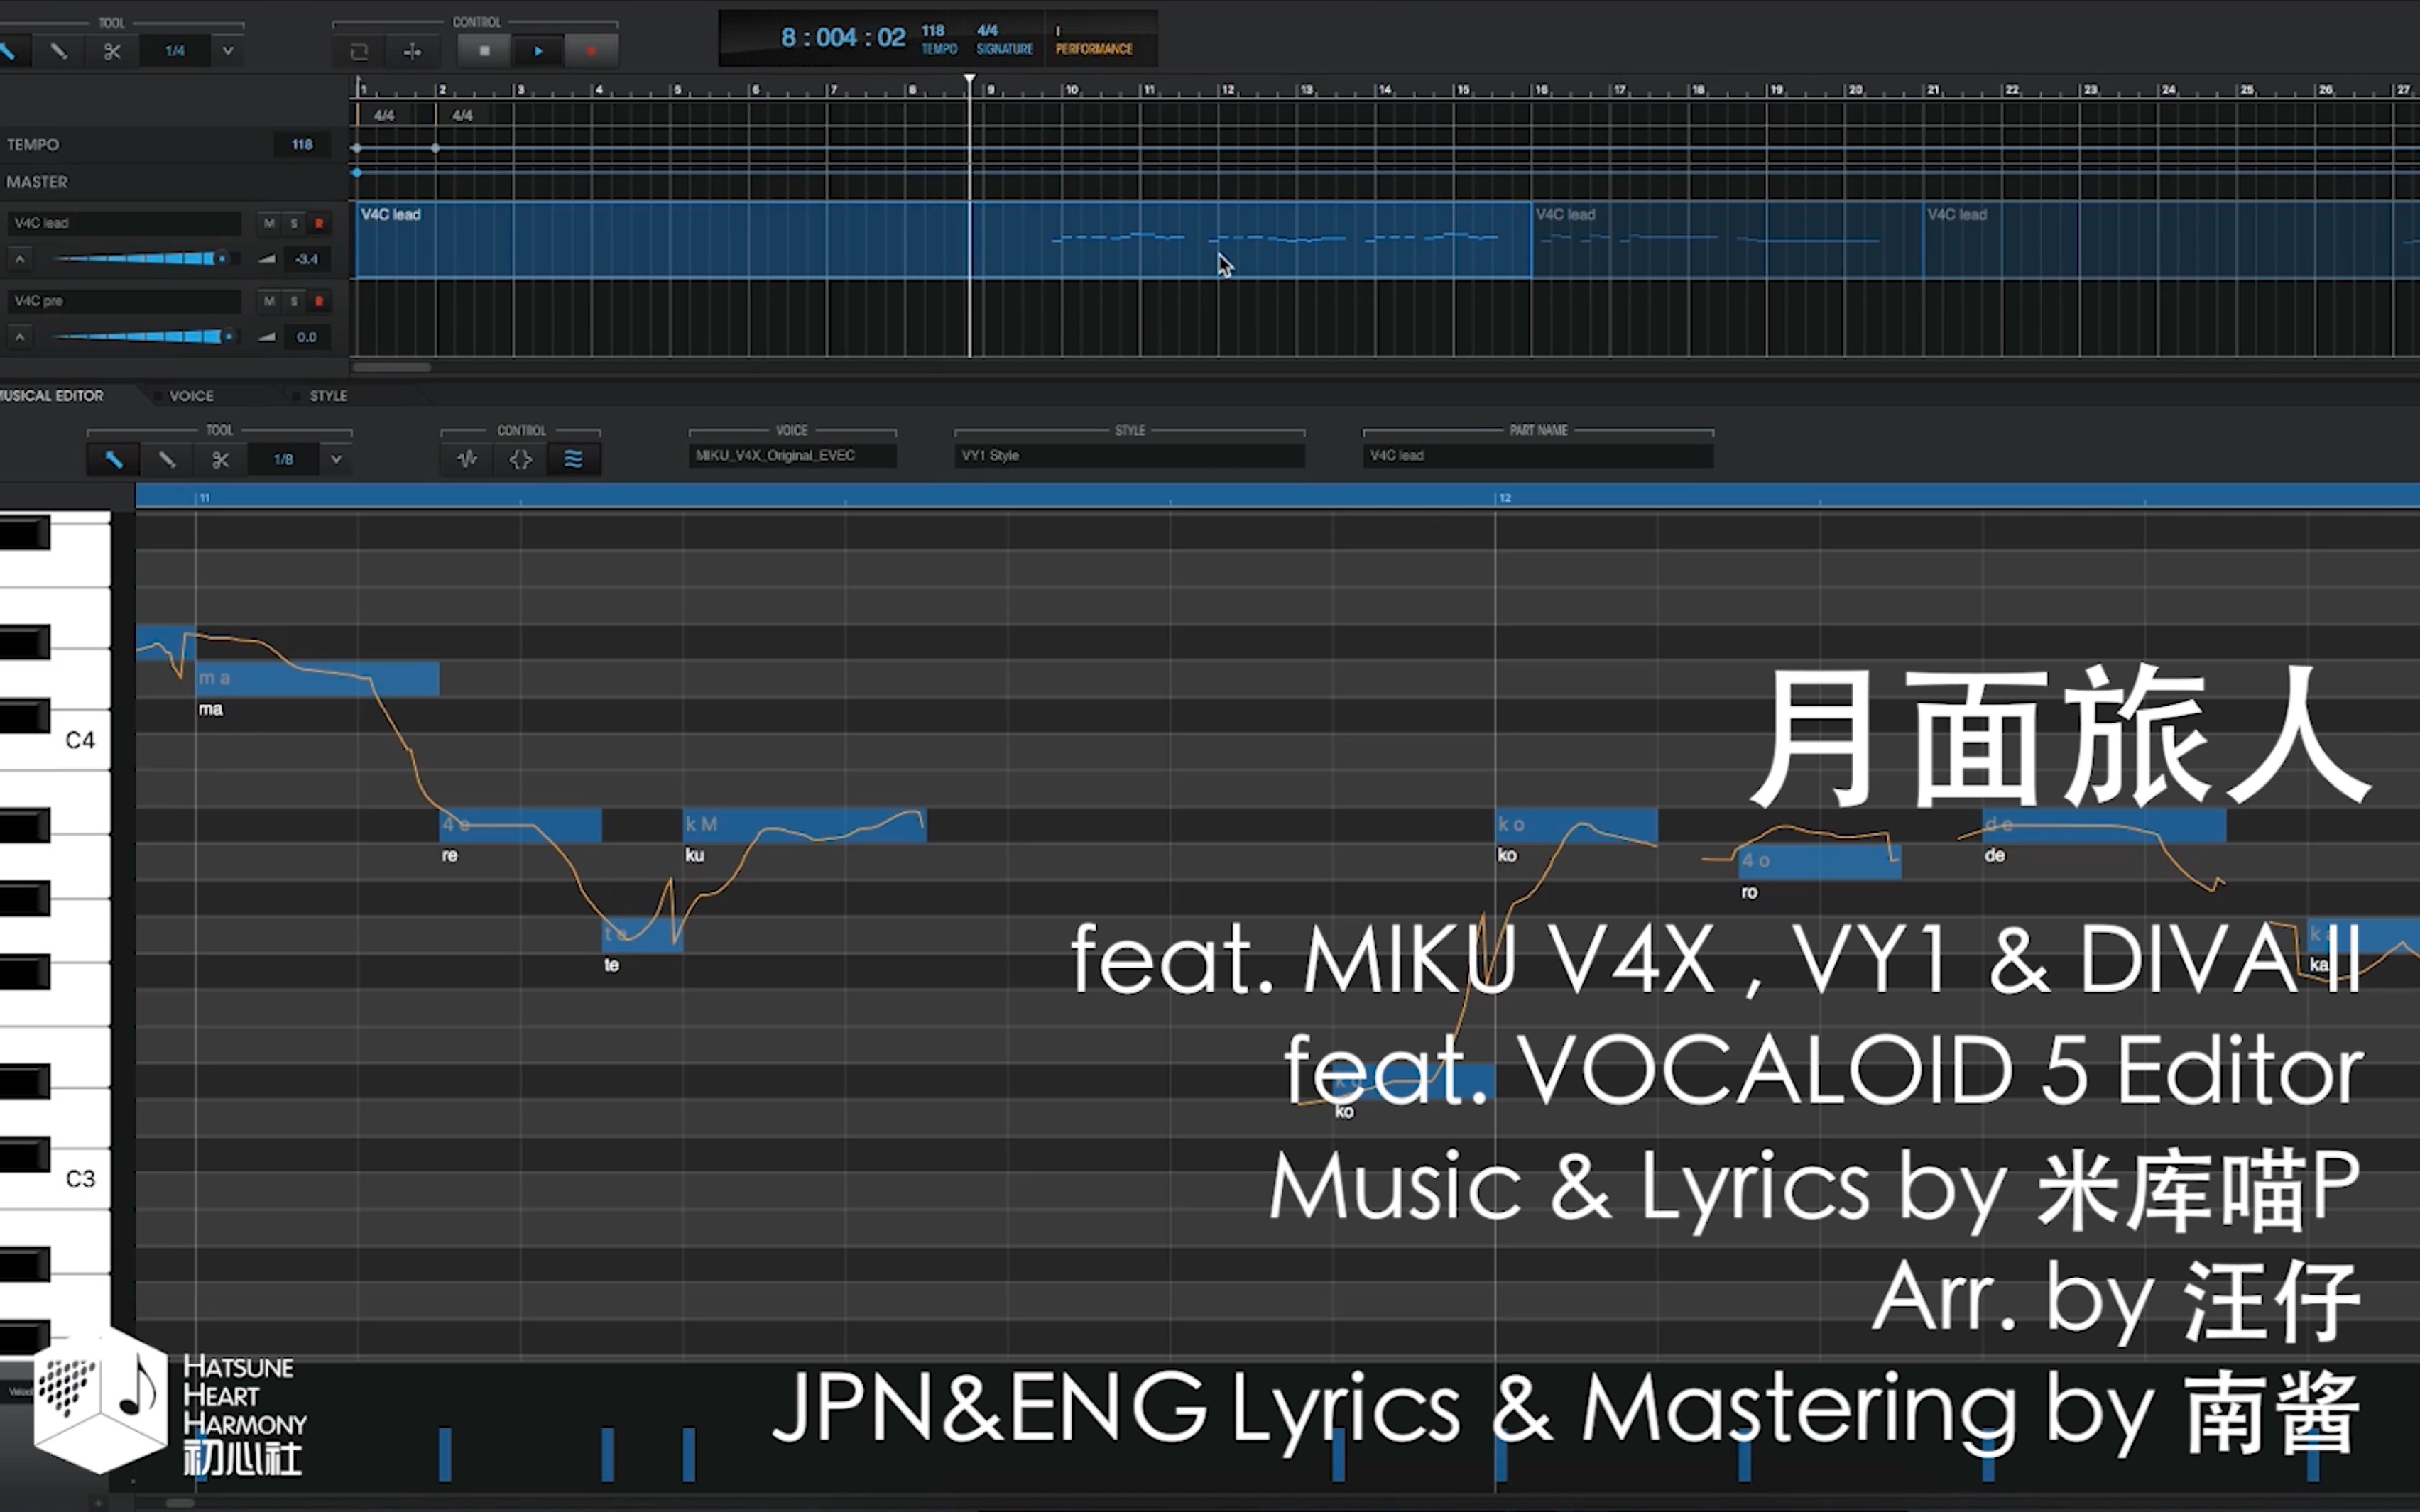Mute the V4C lead track
This screenshot has width=2420, height=1512.
coord(269,223)
